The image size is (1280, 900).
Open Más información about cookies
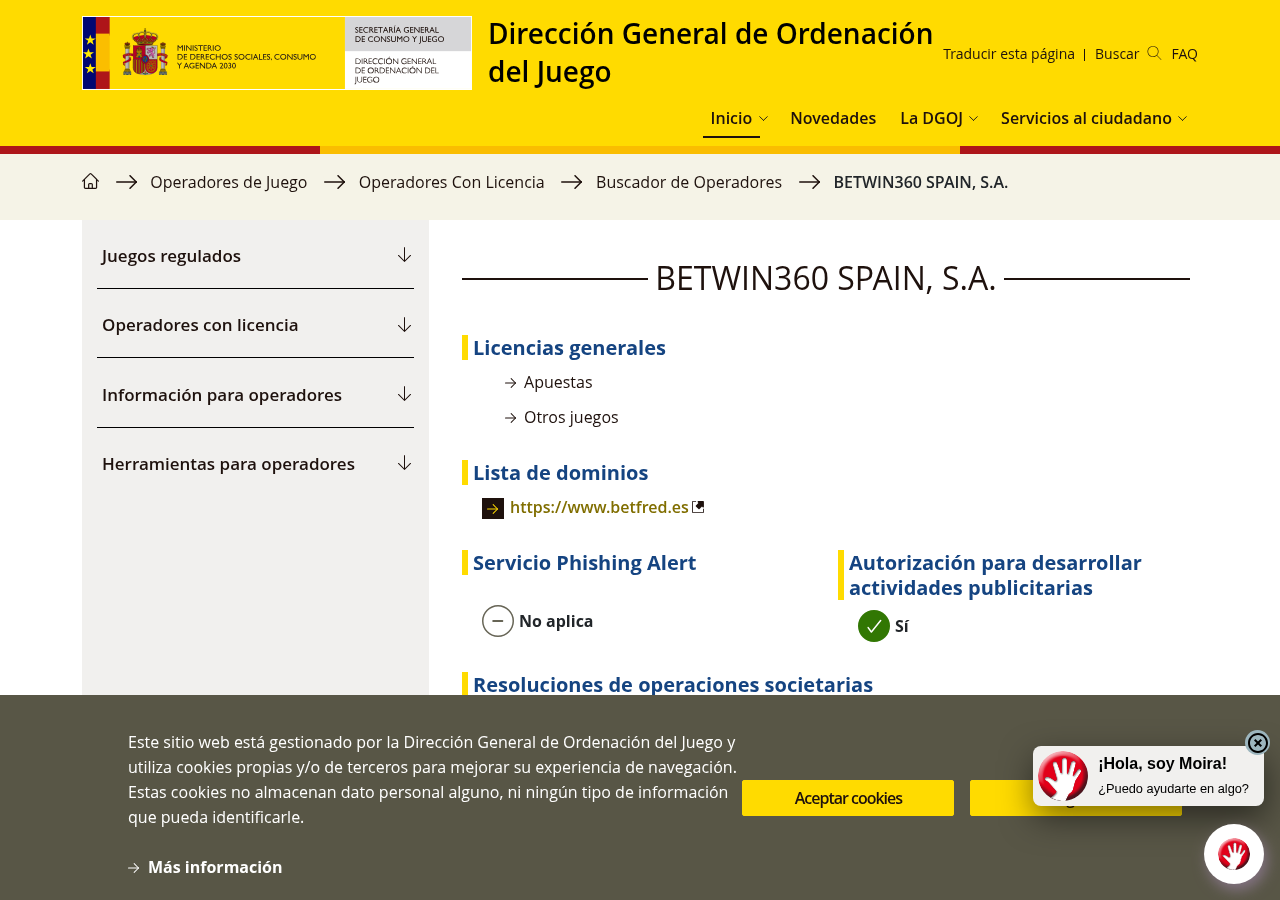[215, 867]
